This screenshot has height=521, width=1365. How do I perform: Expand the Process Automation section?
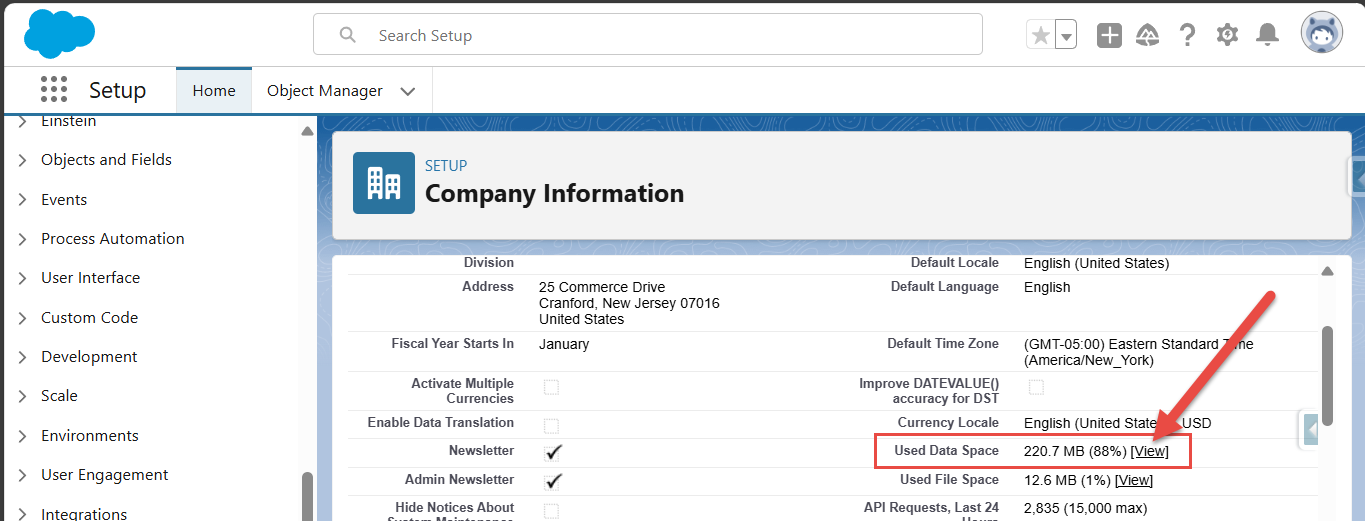(x=22, y=239)
